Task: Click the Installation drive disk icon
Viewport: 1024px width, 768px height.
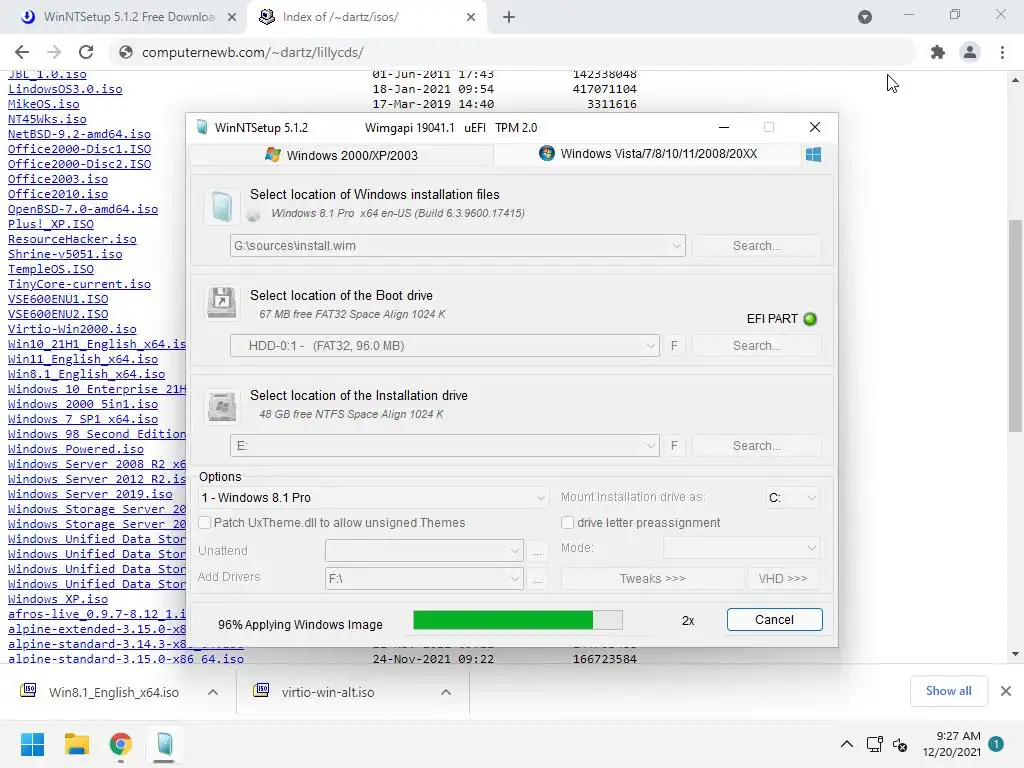Action: (x=221, y=406)
